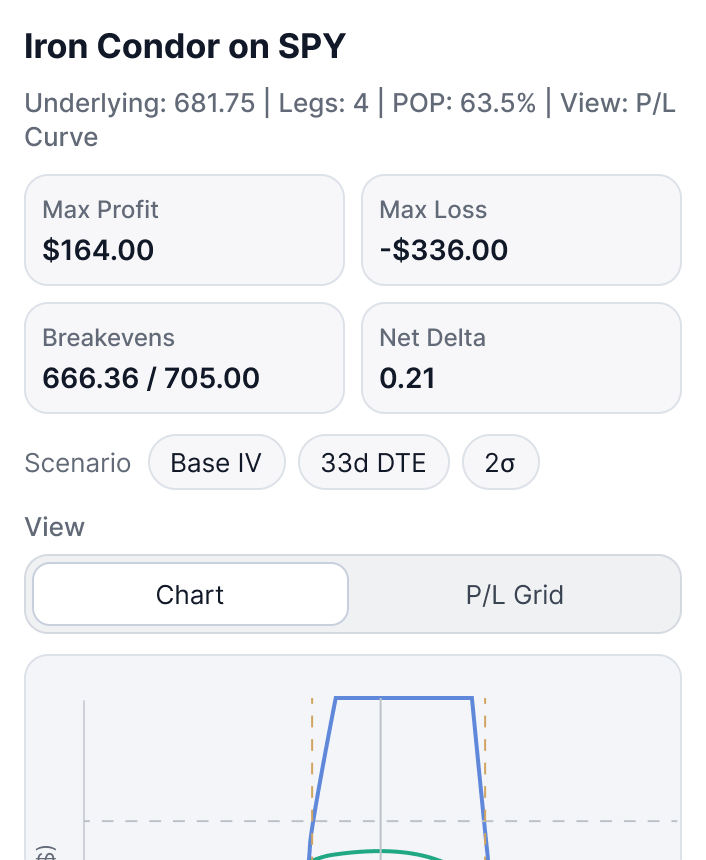Click the View section label

(x=54, y=527)
